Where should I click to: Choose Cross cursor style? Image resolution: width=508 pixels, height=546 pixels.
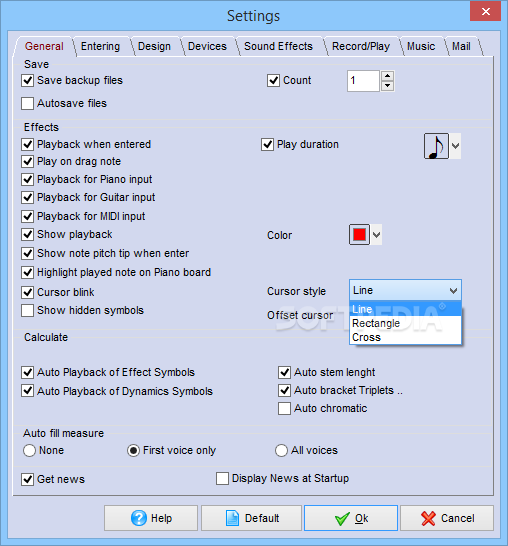[x=405, y=337]
